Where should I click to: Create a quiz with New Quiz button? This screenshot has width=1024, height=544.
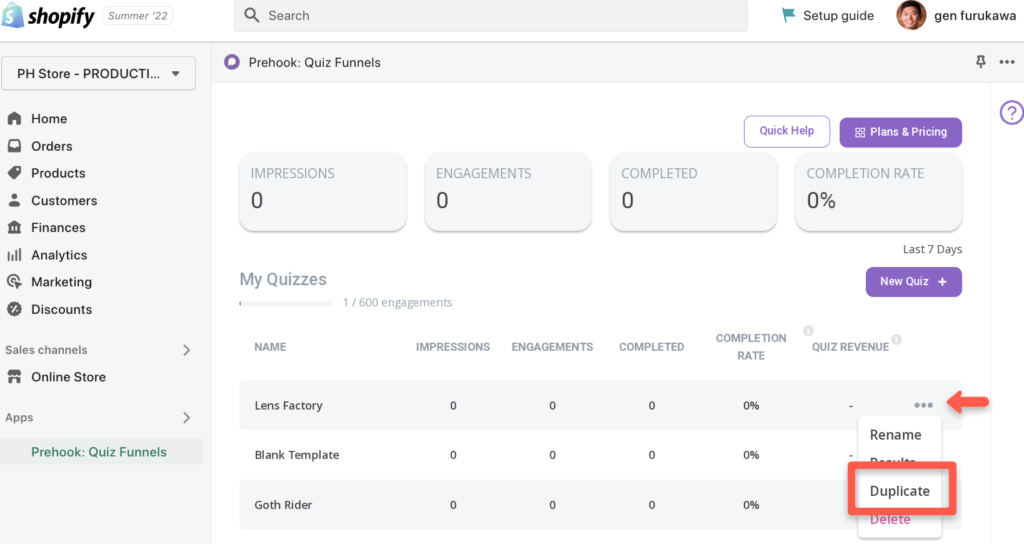[x=914, y=281]
